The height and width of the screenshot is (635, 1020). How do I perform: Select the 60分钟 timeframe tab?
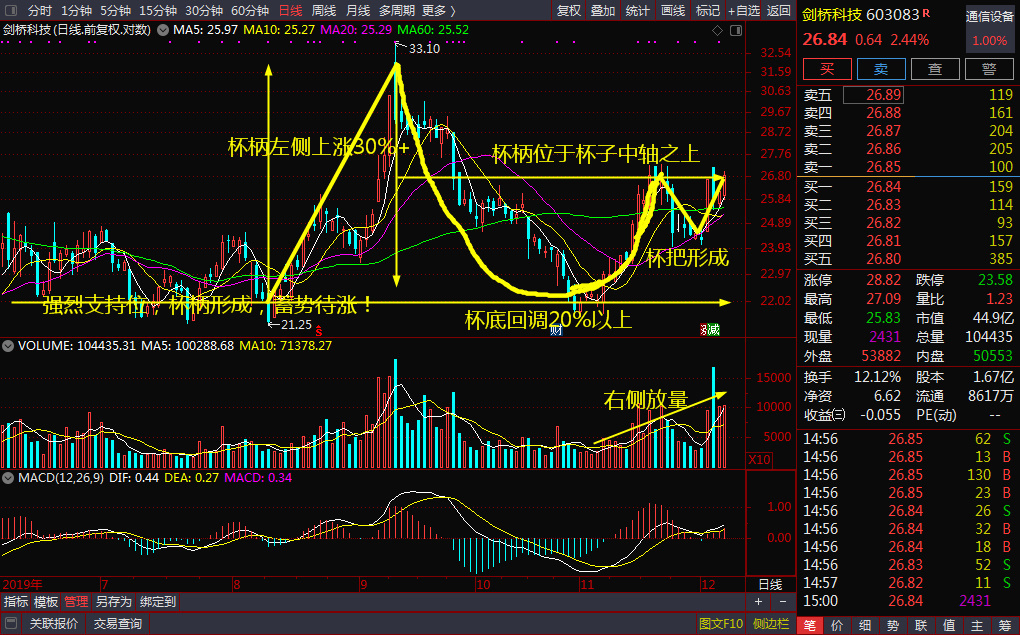(249, 10)
